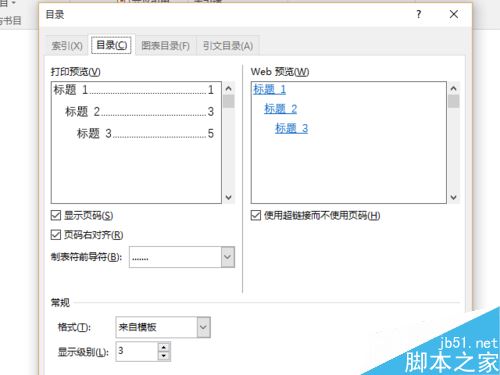Screen dimensions: 500x375
Task: Toggle the 页码右对齐(R) checkbox
Action: 56,235
